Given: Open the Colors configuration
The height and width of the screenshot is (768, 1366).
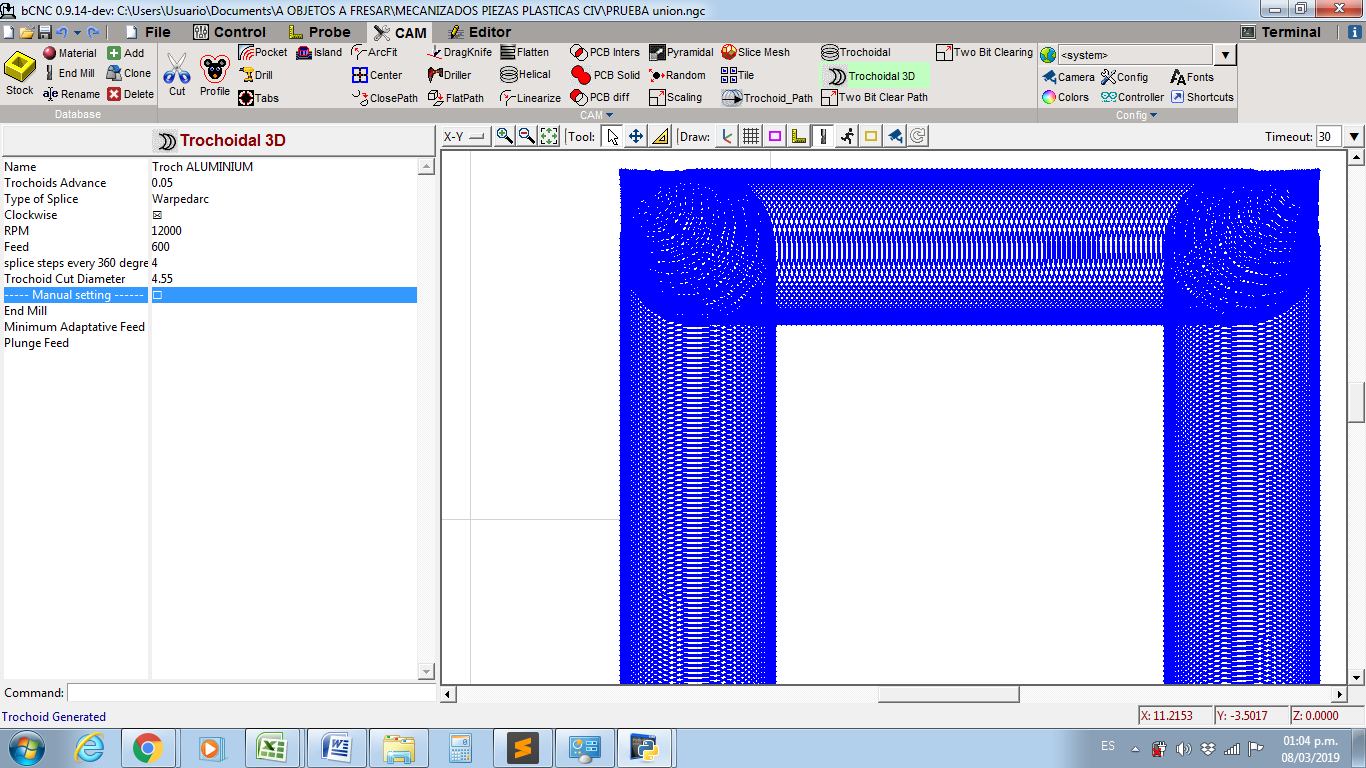Looking at the screenshot, I should (x=1066, y=97).
